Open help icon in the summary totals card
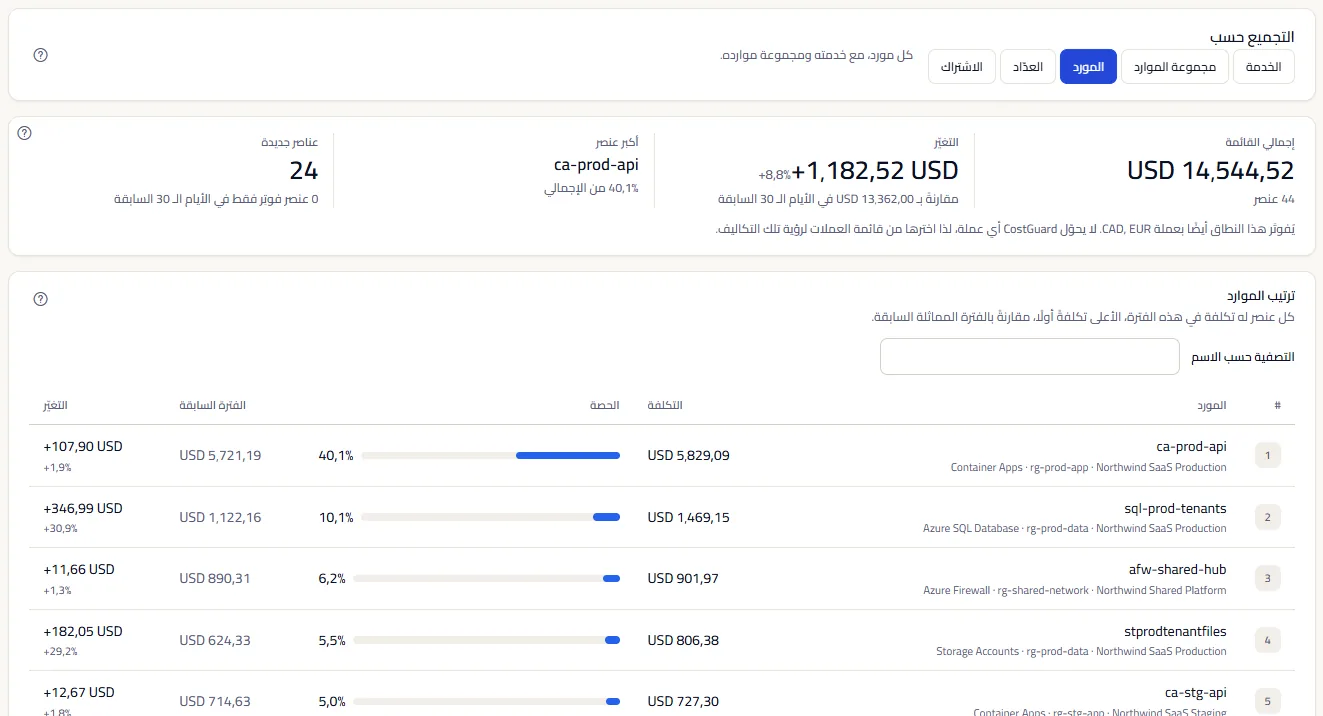The image size is (1323, 716). pos(25,133)
